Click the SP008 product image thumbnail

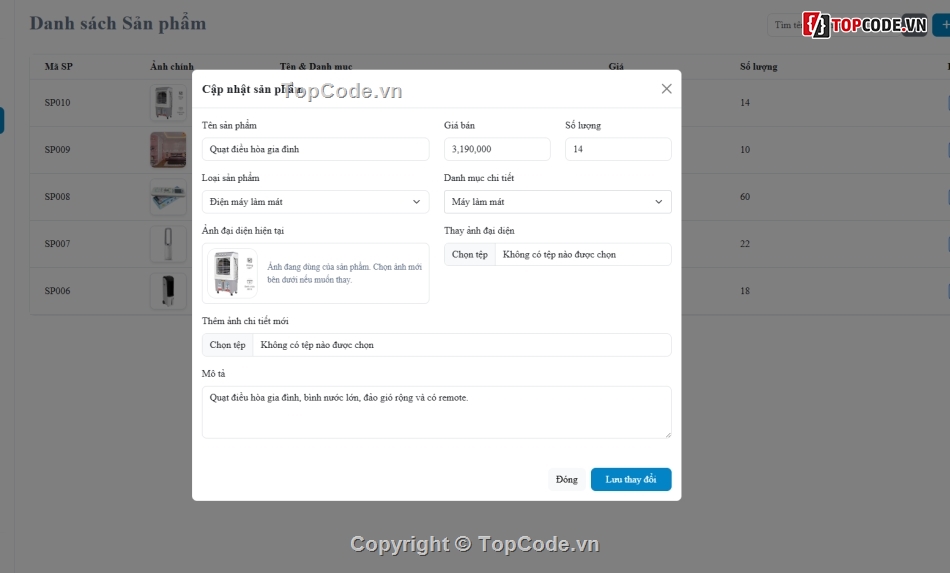point(168,197)
